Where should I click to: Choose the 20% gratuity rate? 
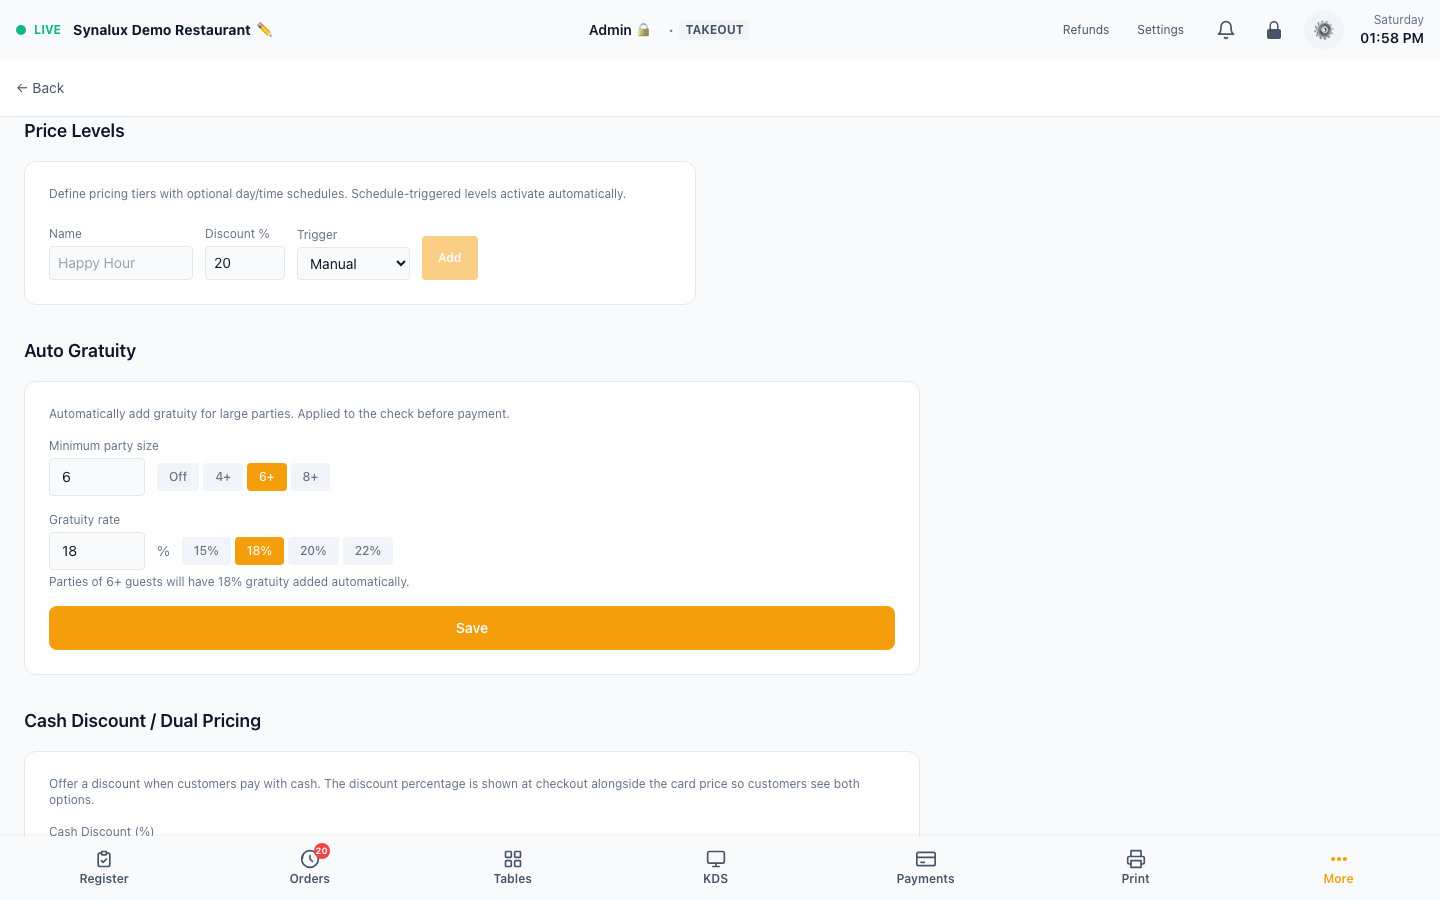pos(313,551)
